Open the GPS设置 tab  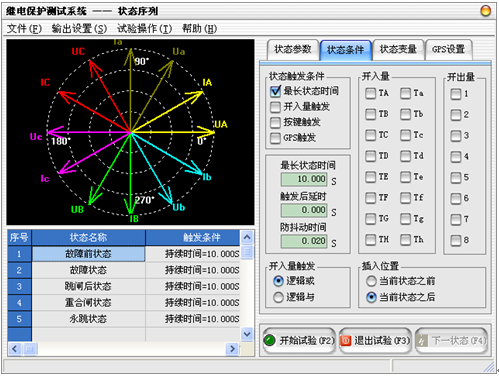coord(448,50)
